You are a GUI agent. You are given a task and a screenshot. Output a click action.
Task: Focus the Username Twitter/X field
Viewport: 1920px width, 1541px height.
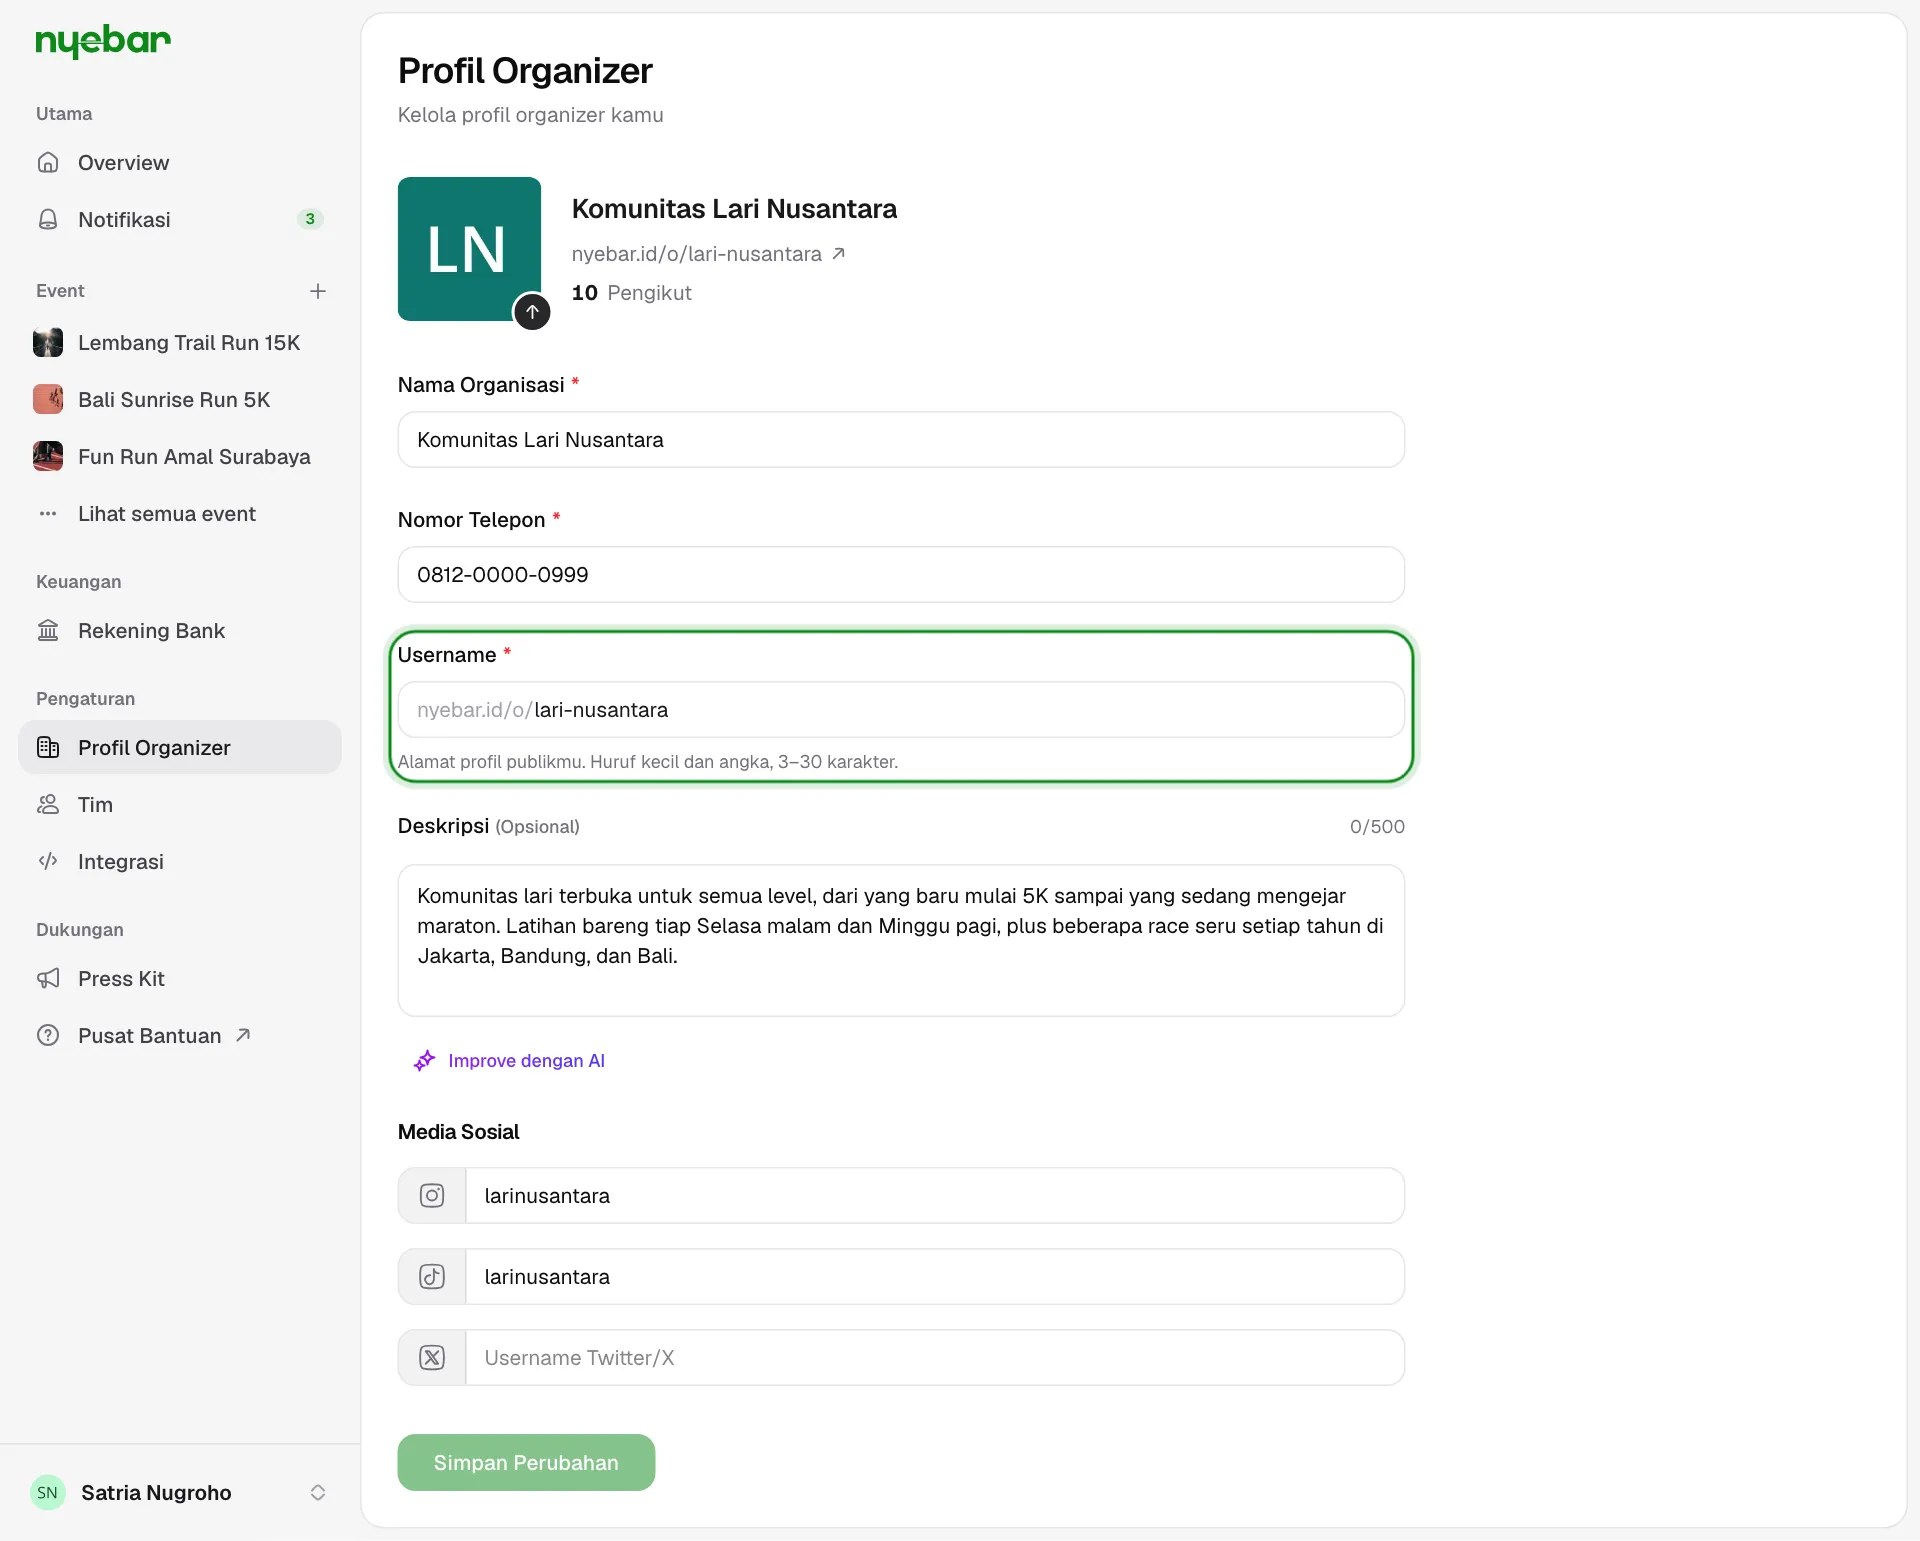point(935,1358)
